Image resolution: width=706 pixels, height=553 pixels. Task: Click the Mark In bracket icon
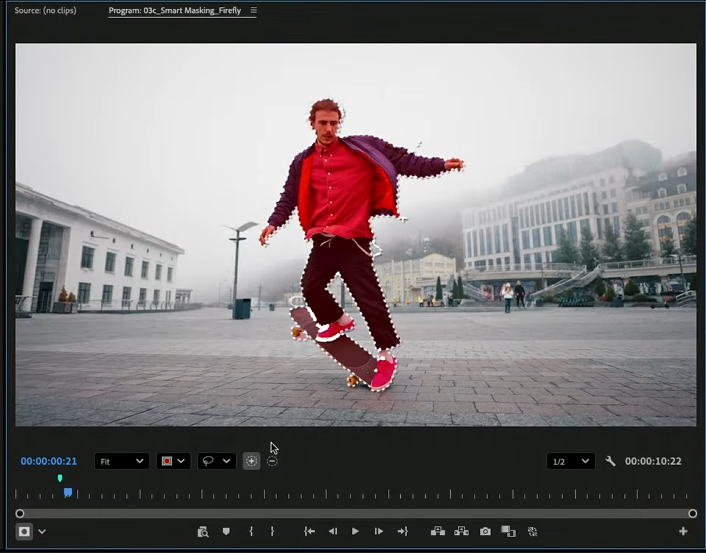coord(251,532)
